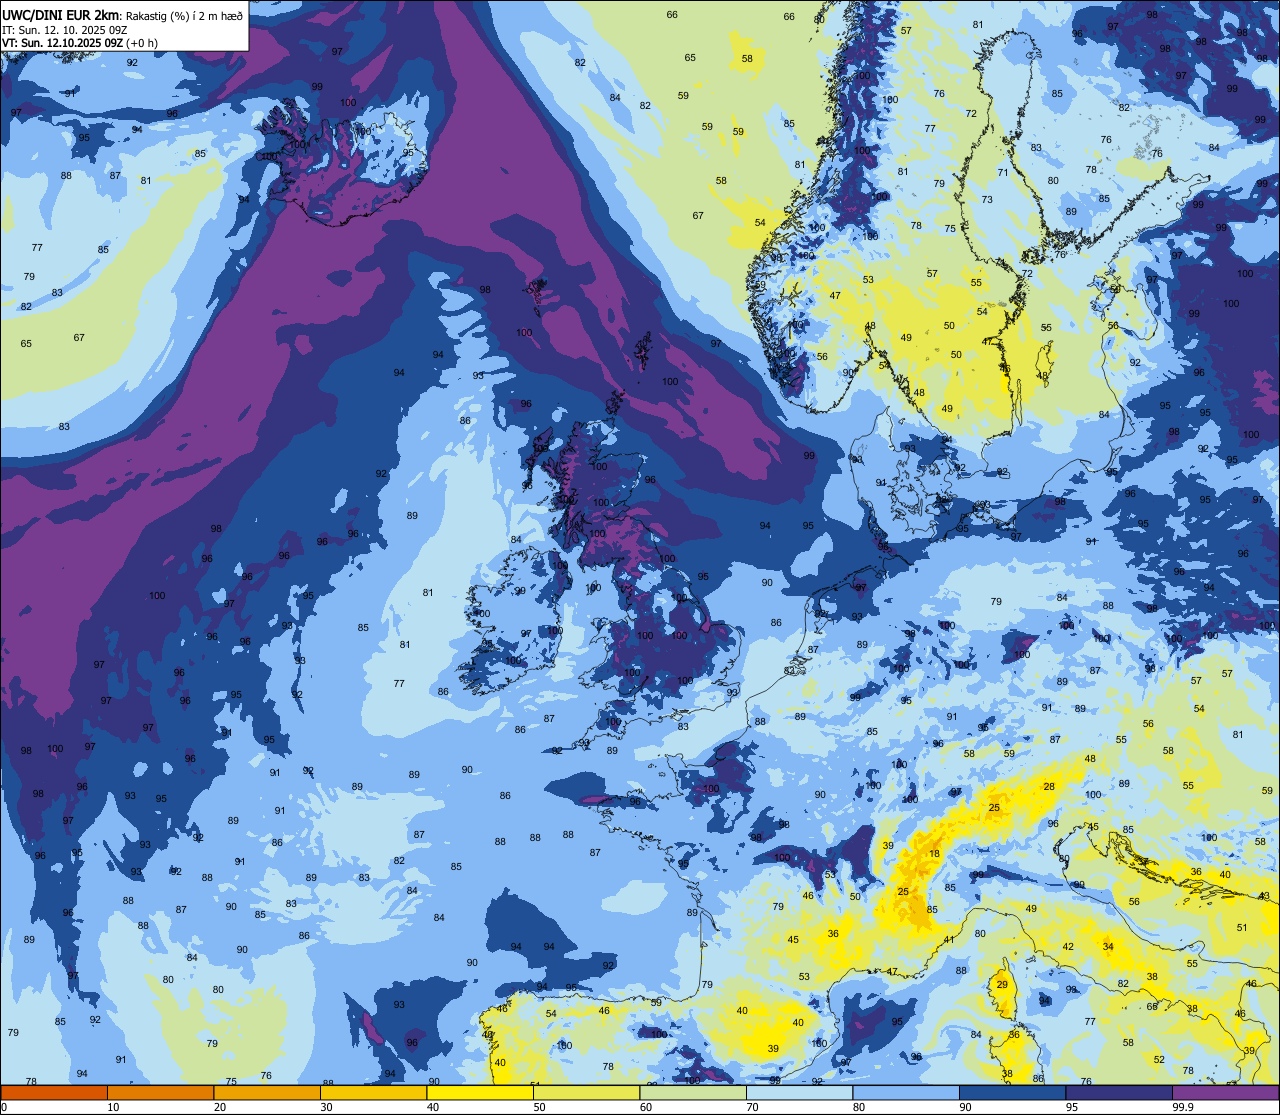The width and height of the screenshot is (1280, 1115).
Task: Click the 'UWC/DINI EUR 2km' title text
Action: point(61,14)
